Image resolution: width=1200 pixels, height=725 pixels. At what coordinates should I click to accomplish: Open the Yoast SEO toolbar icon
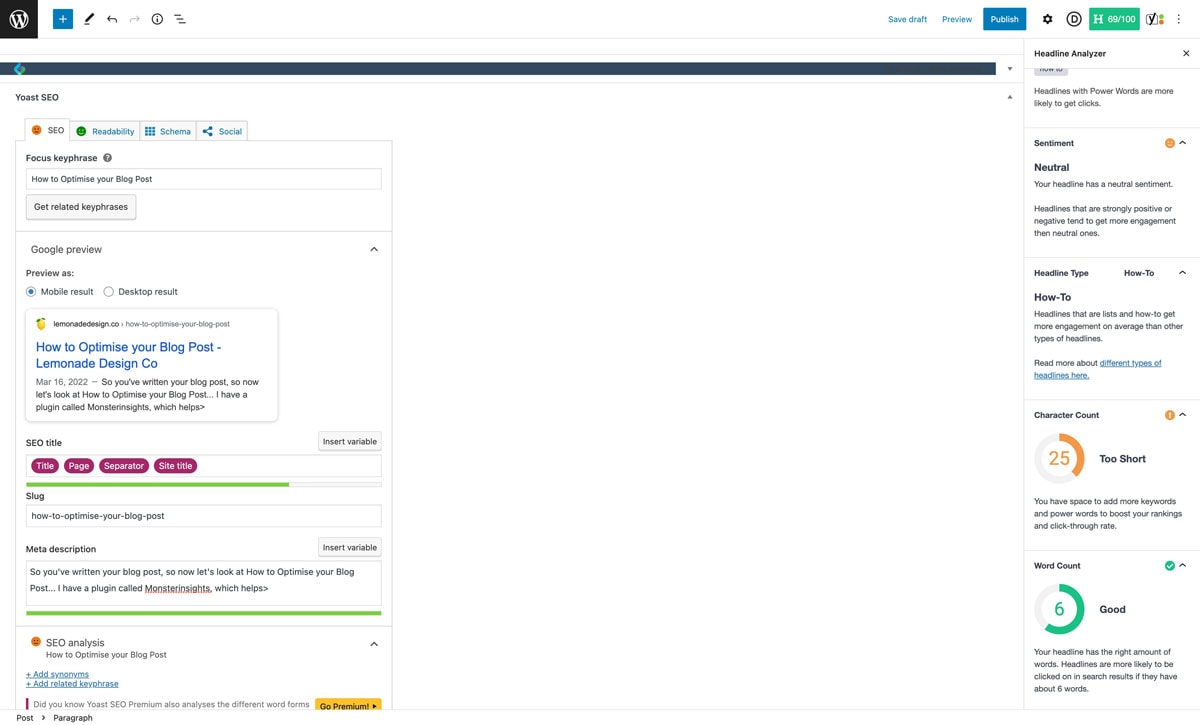[1155, 19]
